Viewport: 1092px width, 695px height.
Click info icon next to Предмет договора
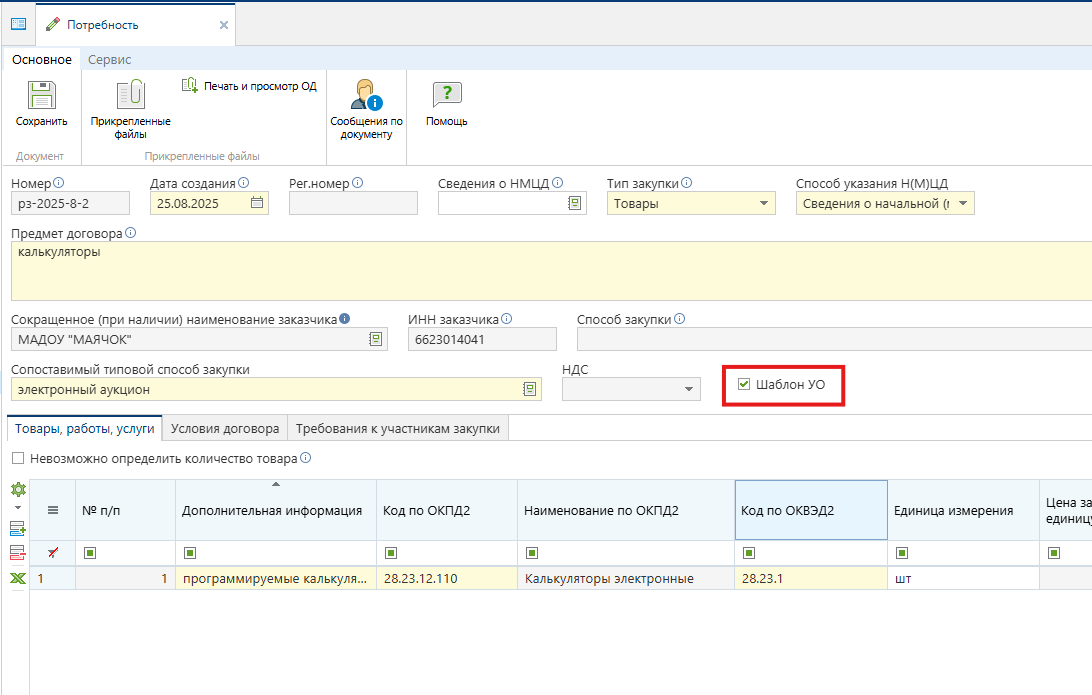(130, 233)
